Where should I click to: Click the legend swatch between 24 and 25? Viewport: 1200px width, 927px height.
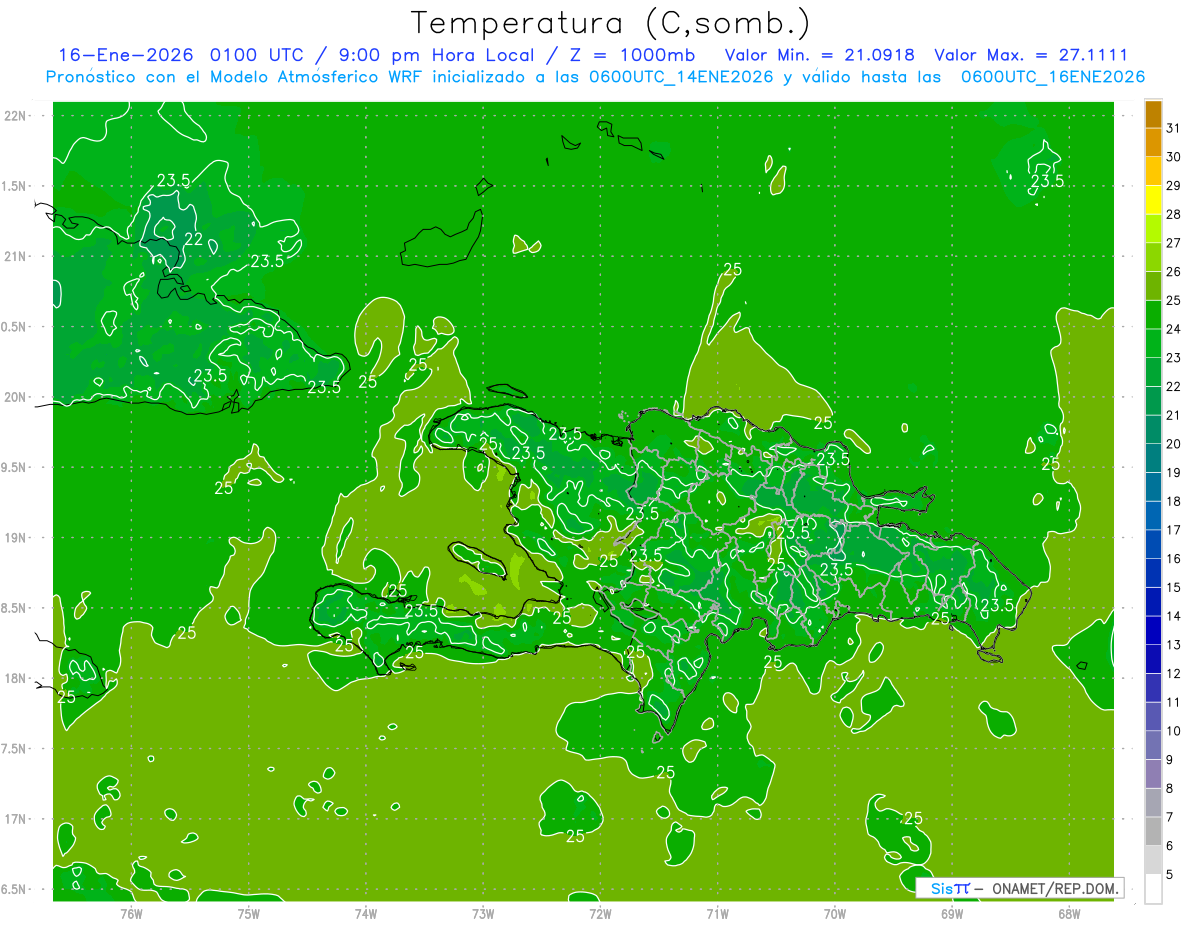tap(1153, 315)
